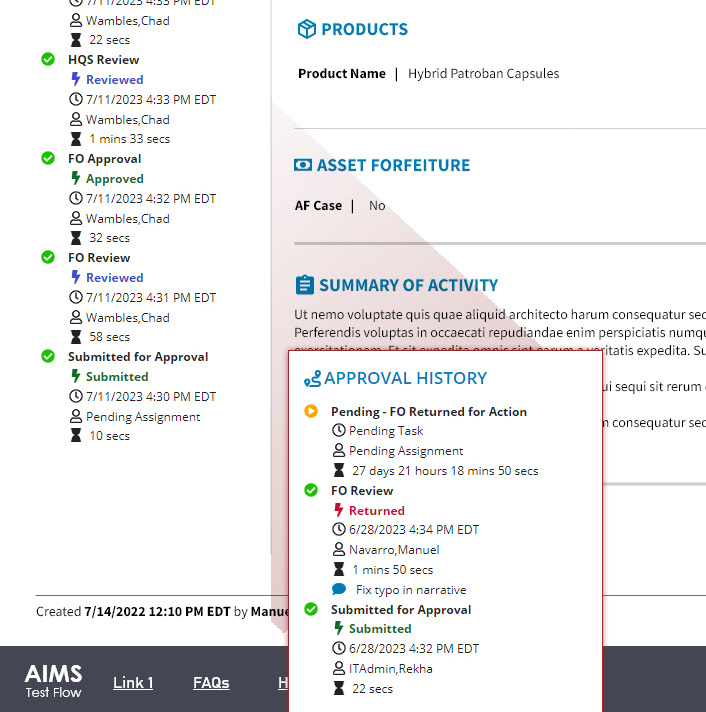
Task: Open the FAQs footer link
Action: 211,683
